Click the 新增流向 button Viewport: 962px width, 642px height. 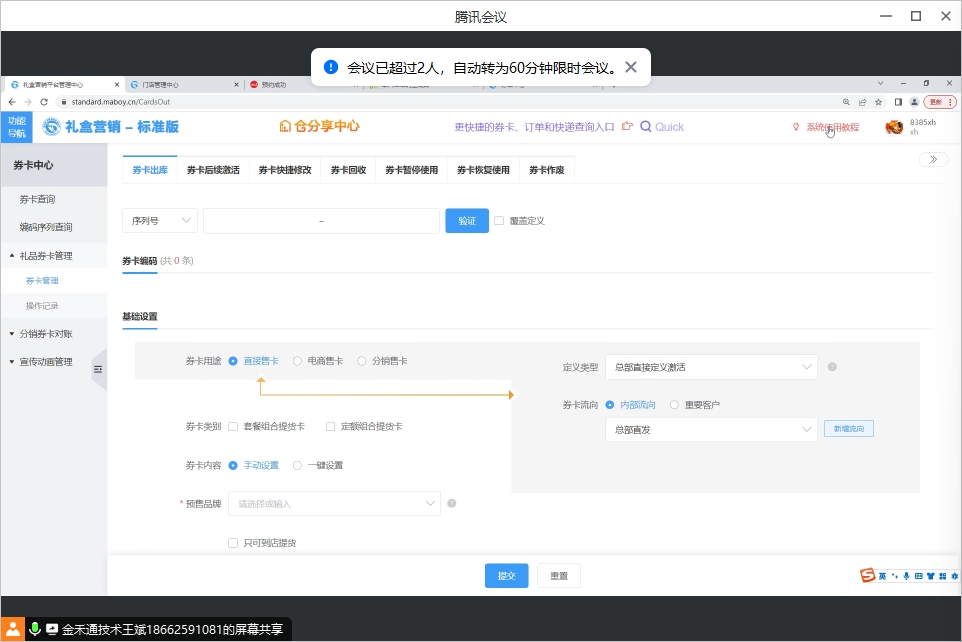click(x=849, y=429)
